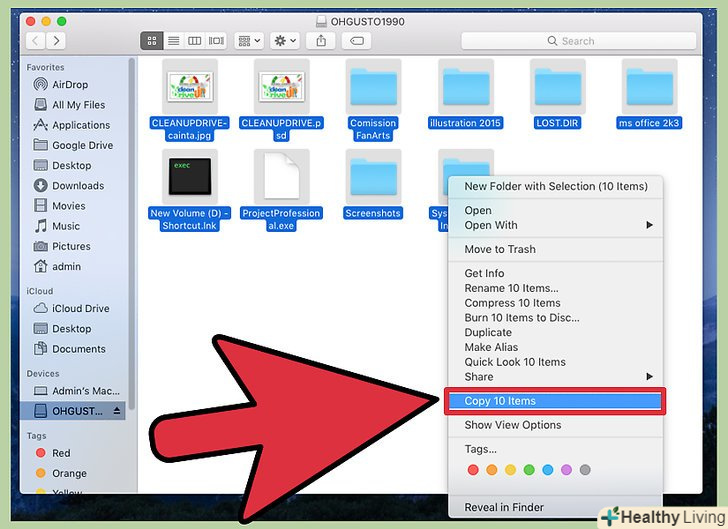
Task: Switch to column view in the toolbar
Action: [194, 41]
